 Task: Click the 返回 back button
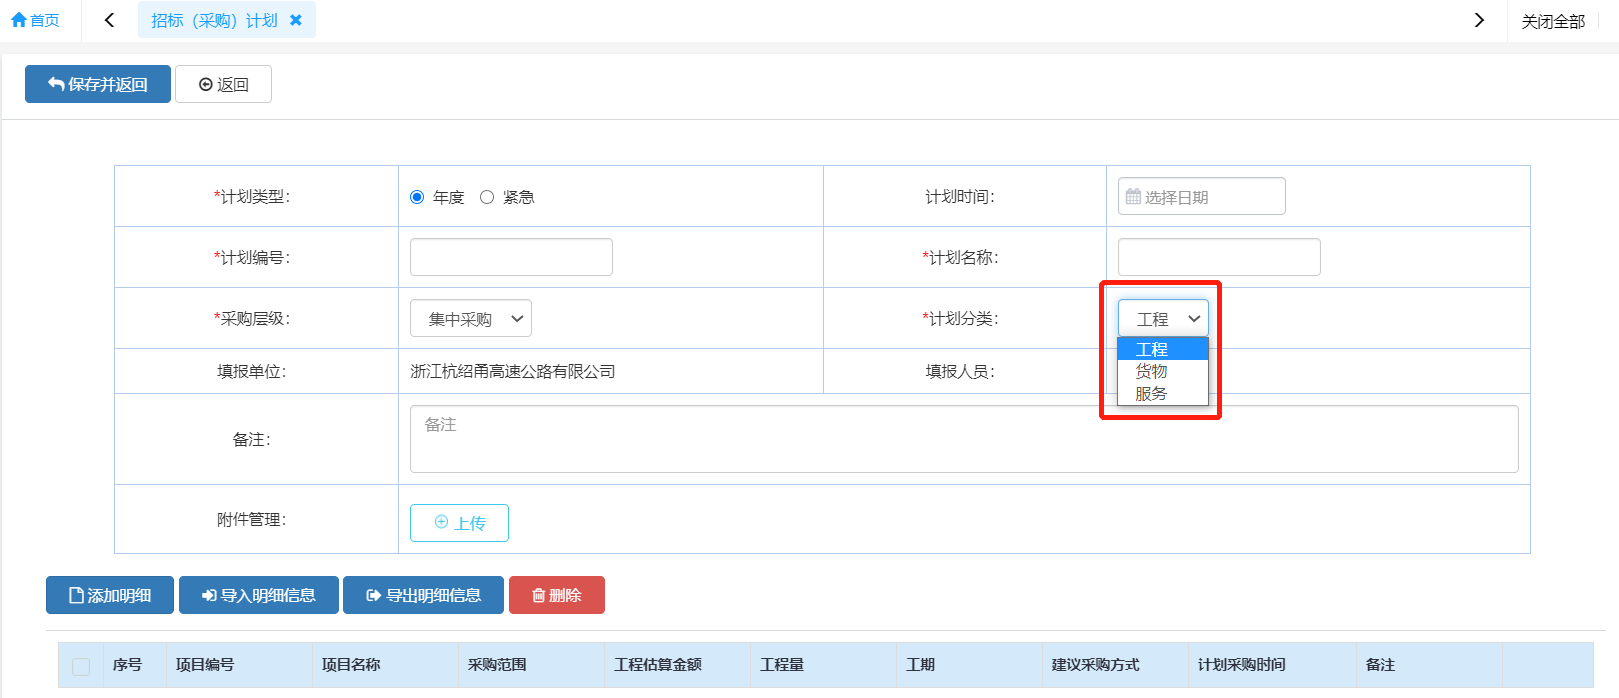pos(223,84)
